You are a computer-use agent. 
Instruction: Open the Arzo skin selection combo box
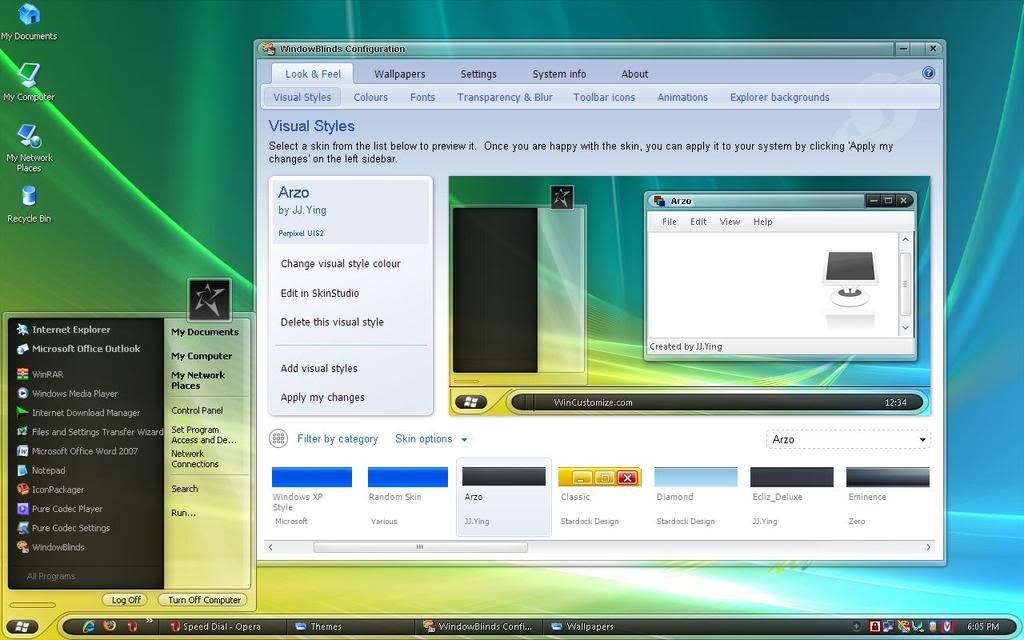(848, 439)
